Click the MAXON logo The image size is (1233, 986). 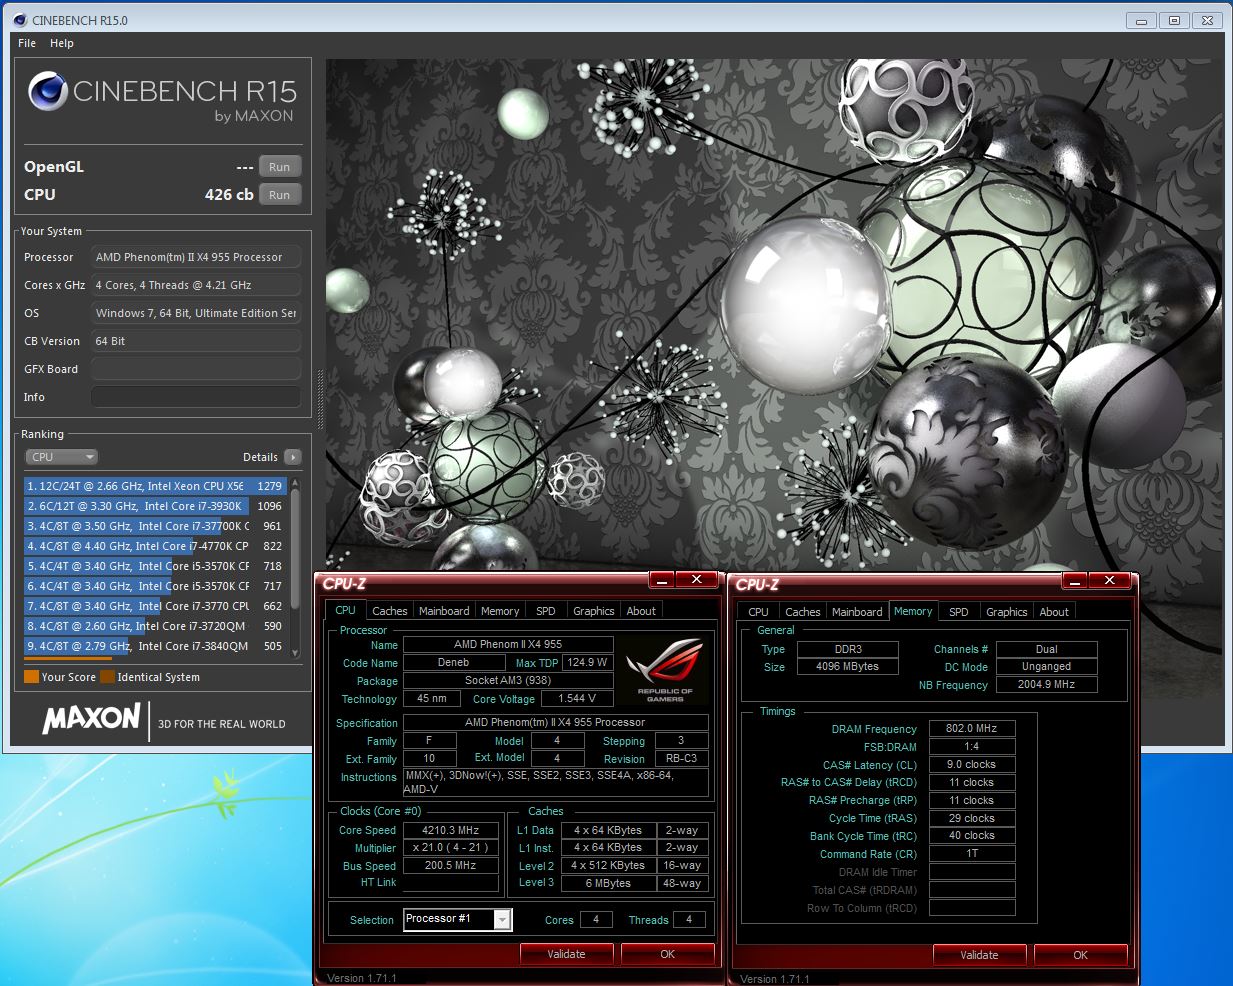tap(91, 717)
